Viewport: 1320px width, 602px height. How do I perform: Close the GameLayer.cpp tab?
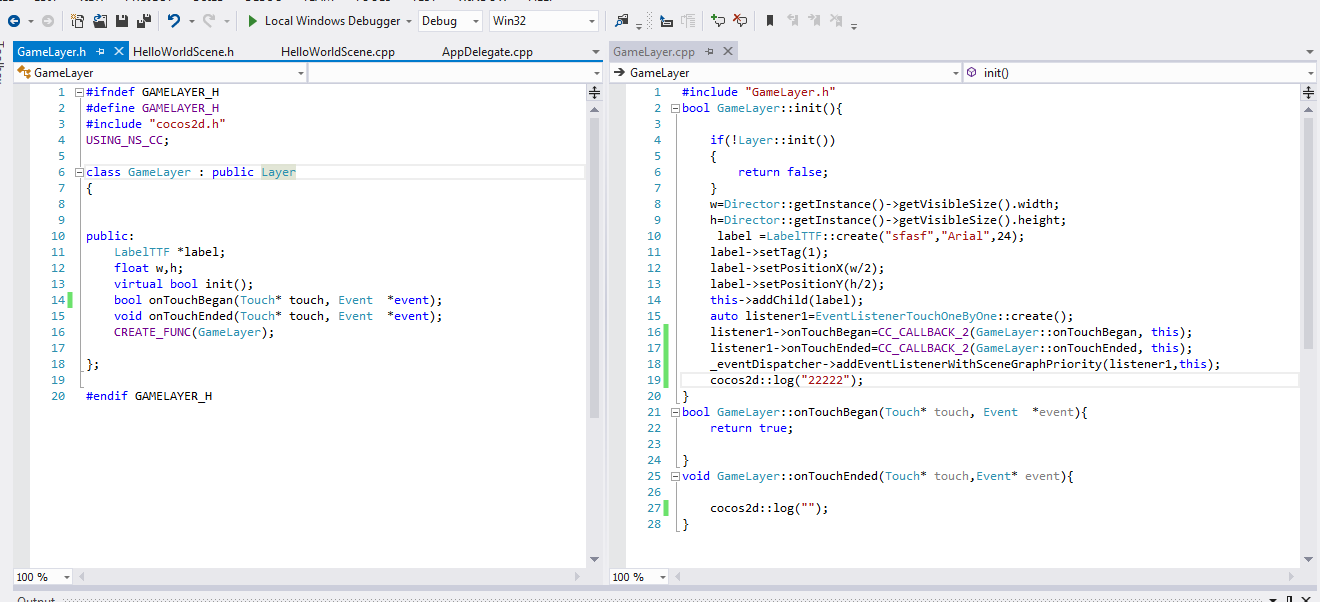(x=727, y=51)
